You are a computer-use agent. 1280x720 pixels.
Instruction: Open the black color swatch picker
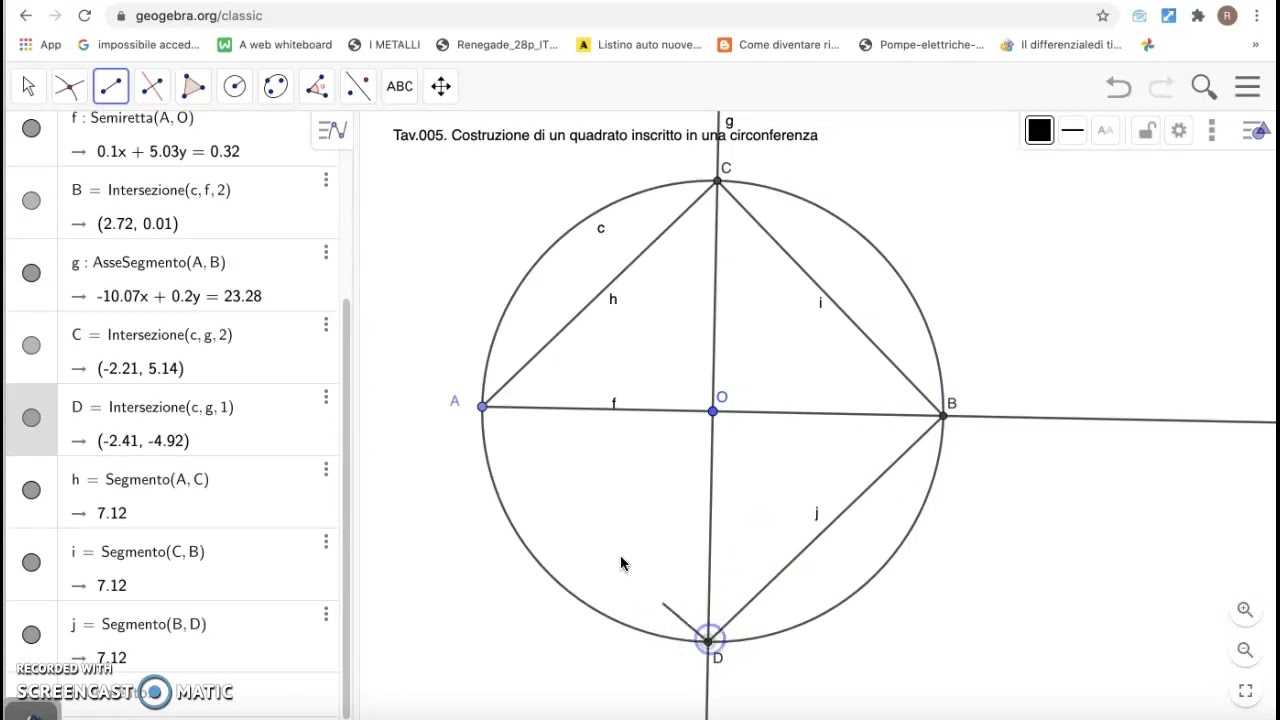[1039, 130]
